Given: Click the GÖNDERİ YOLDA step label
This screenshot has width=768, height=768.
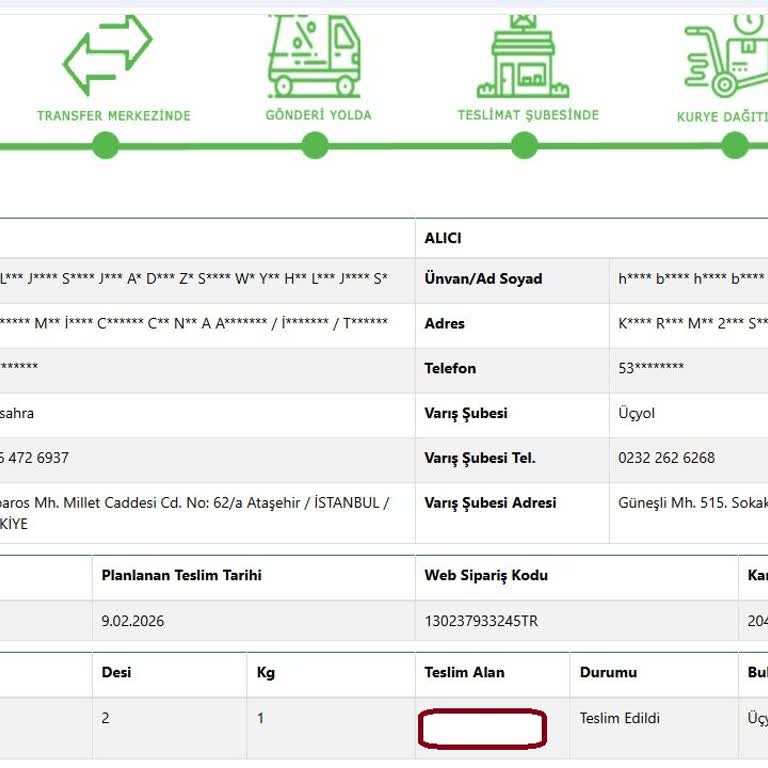Looking at the screenshot, I should [x=318, y=115].
